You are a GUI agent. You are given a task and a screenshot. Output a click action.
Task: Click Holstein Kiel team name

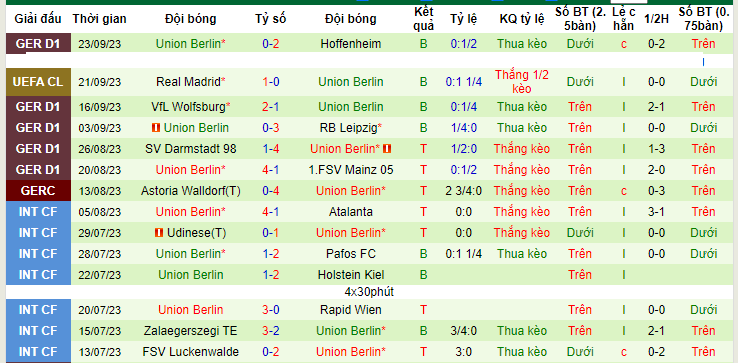351,274
